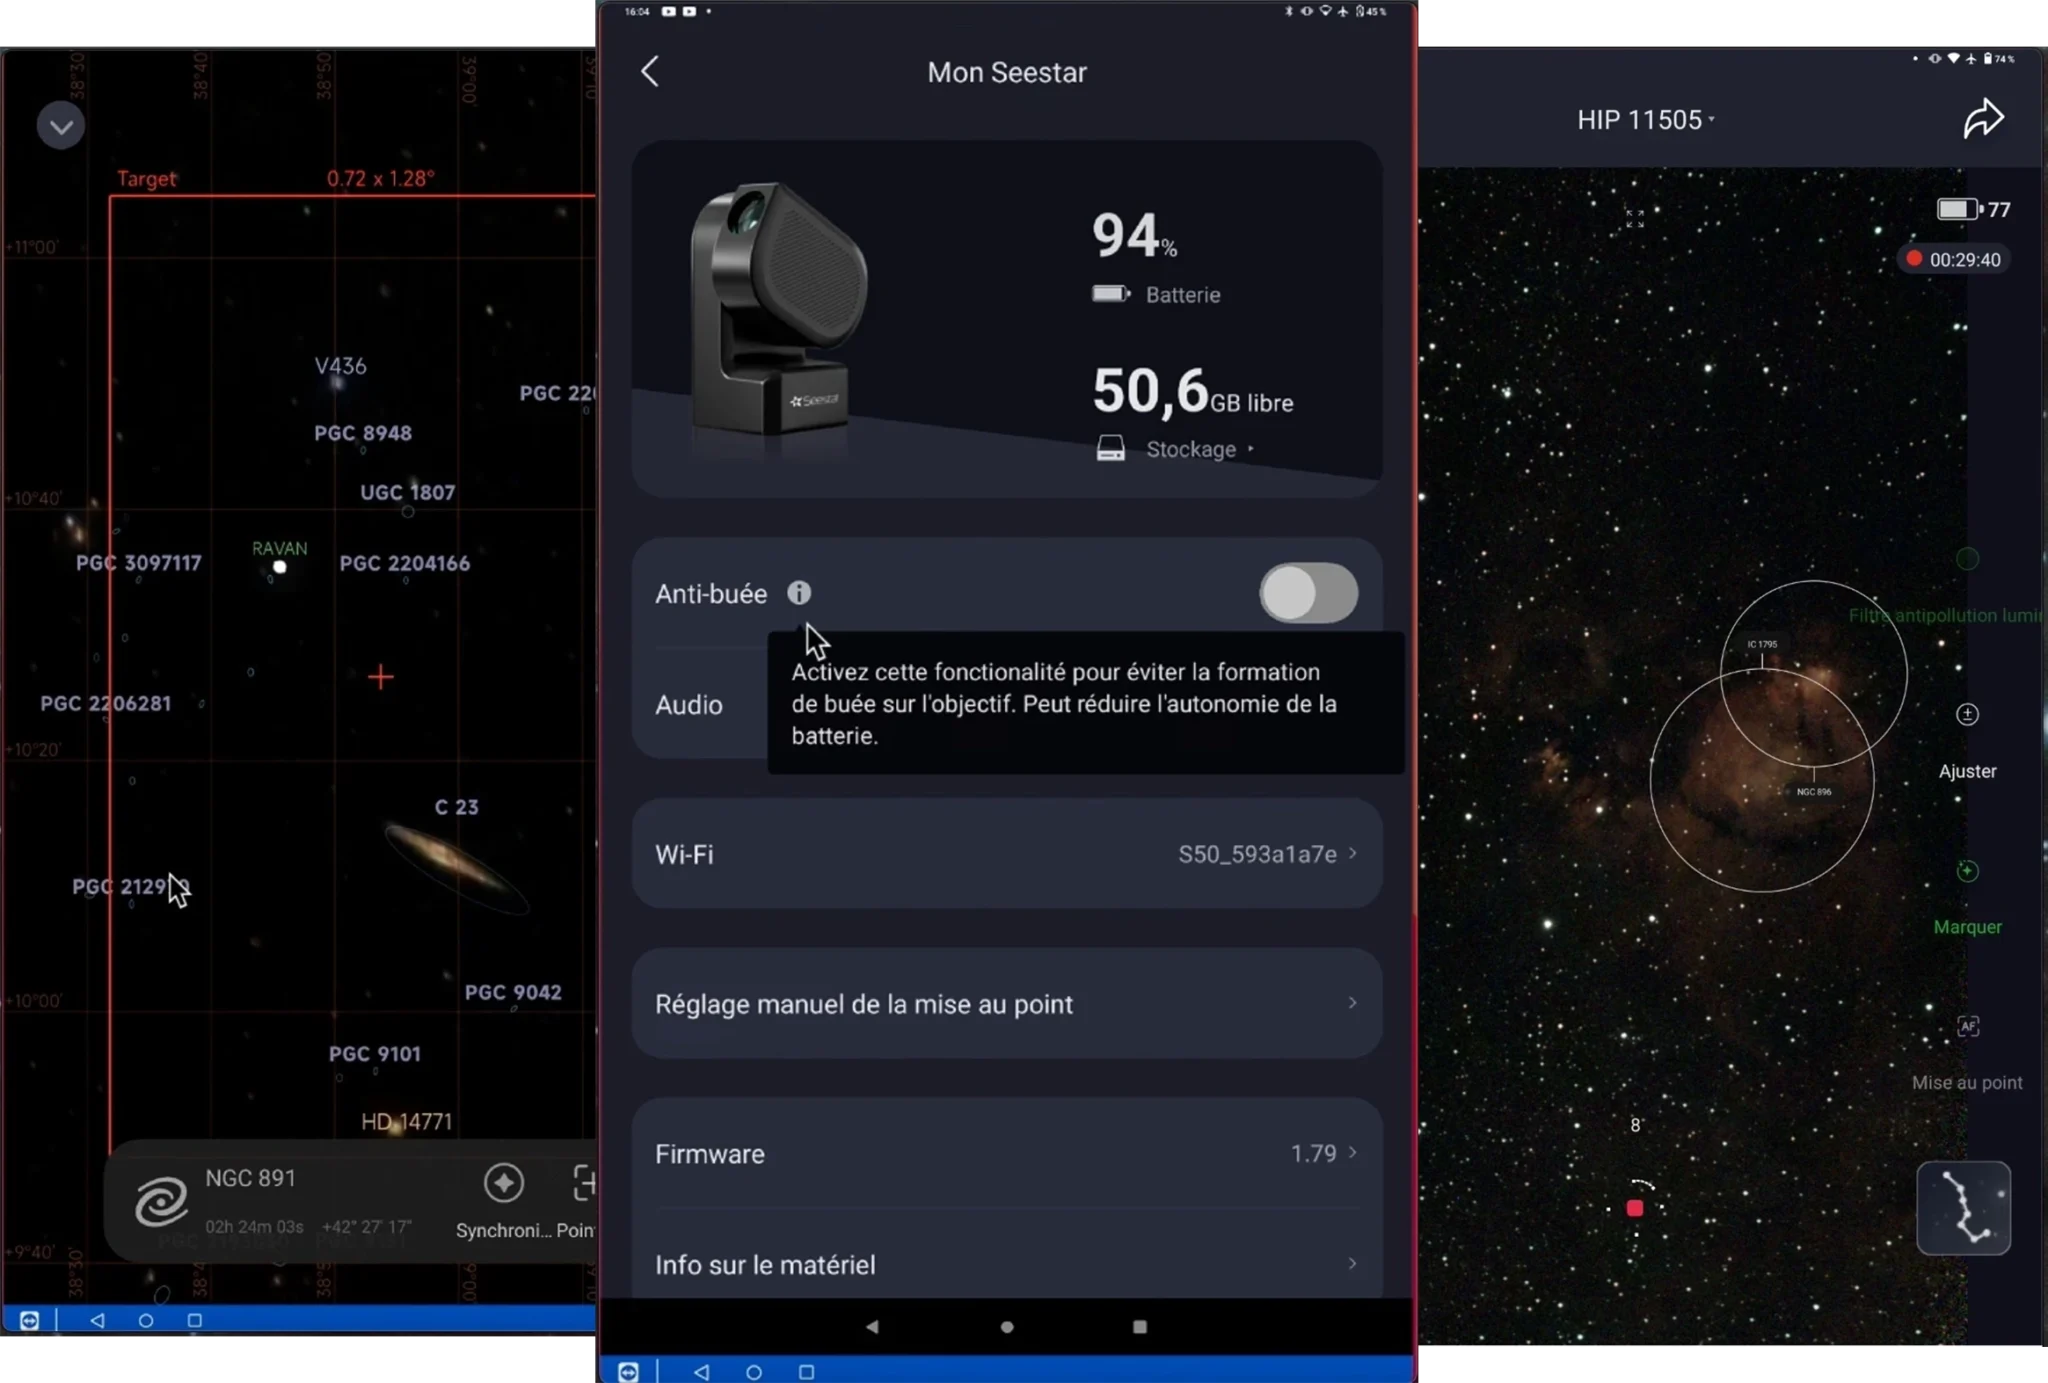Expand the HIP 11505 target dropdown
This screenshot has height=1383, width=2048.
(1645, 120)
